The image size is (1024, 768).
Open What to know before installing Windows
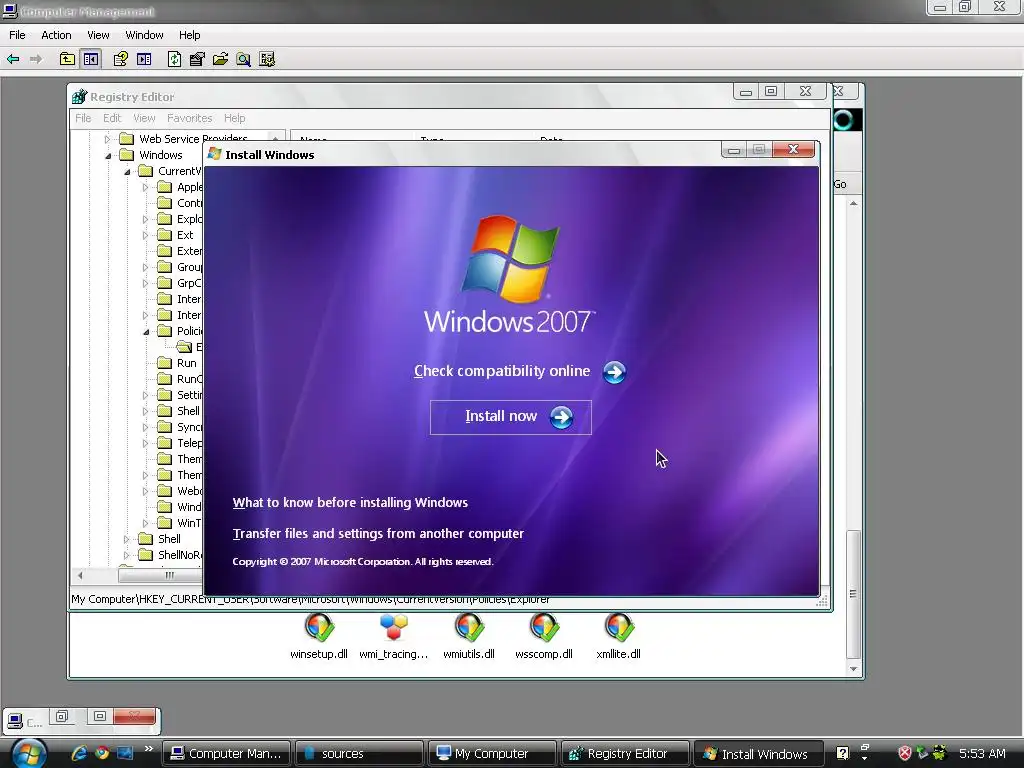pos(350,503)
